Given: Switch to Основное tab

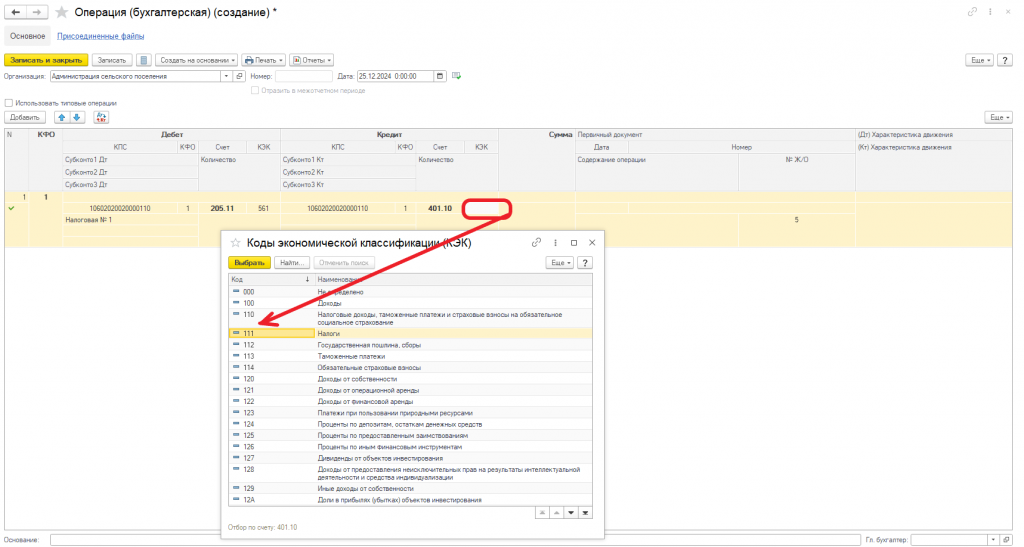Looking at the screenshot, I should point(27,36).
